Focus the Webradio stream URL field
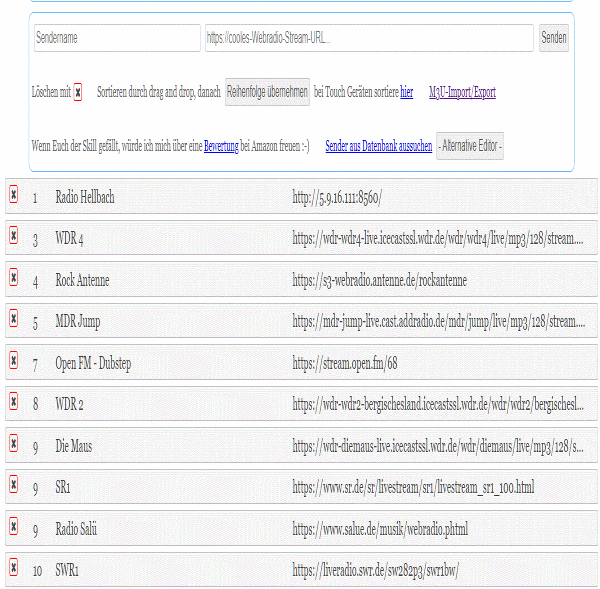 (x=369, y=38)
